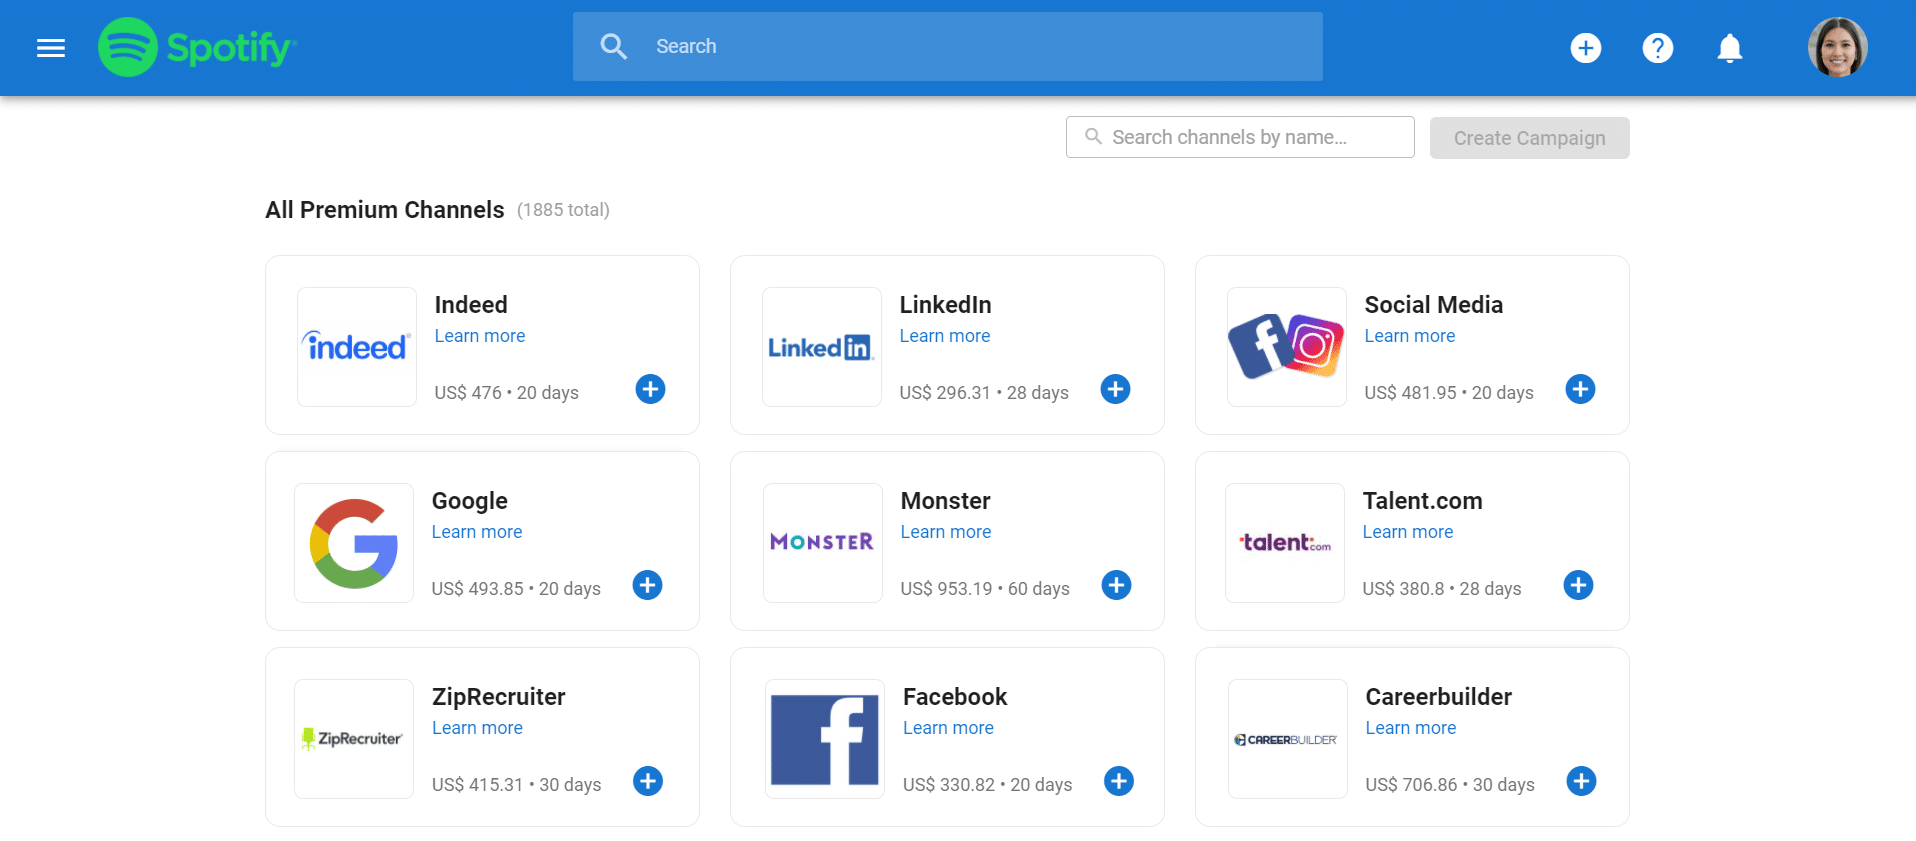Click the price US$ 380.8 • 28 days
The height and width of the screenshot is (841, 1916).
tap(1442, 589)
